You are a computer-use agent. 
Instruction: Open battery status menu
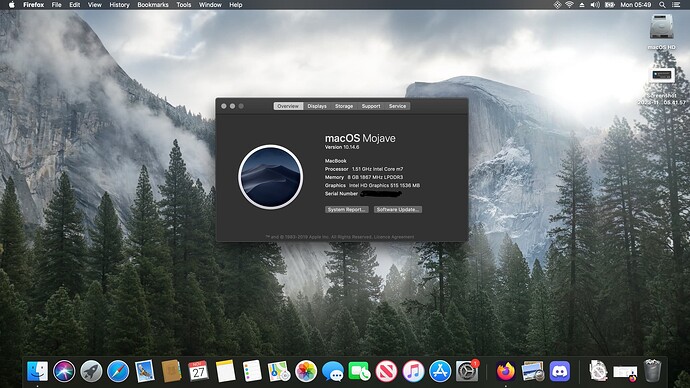[x=609, y=5]
